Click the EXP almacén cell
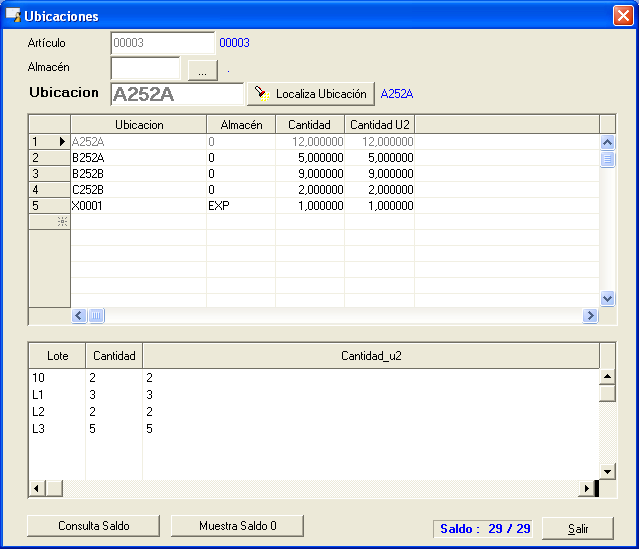The image size is (639, 549). click(241, 206)
